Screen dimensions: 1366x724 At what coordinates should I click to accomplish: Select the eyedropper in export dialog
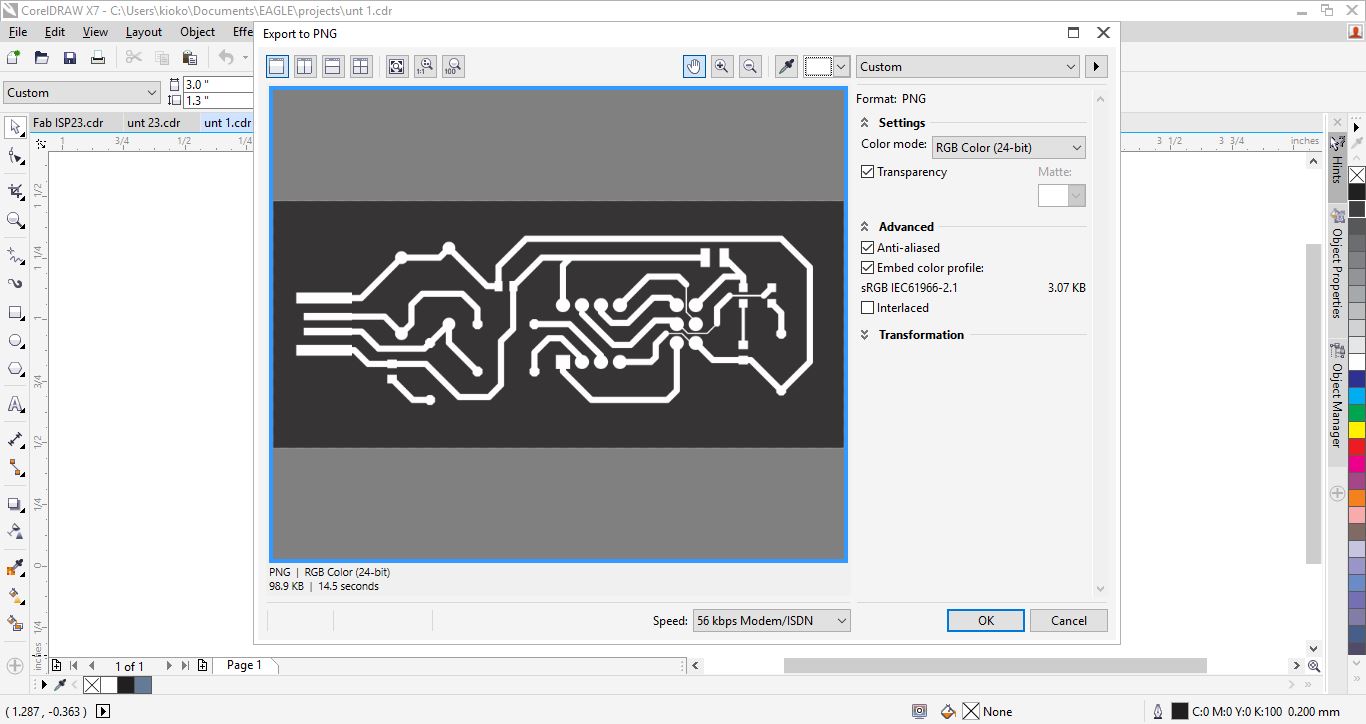787,67
